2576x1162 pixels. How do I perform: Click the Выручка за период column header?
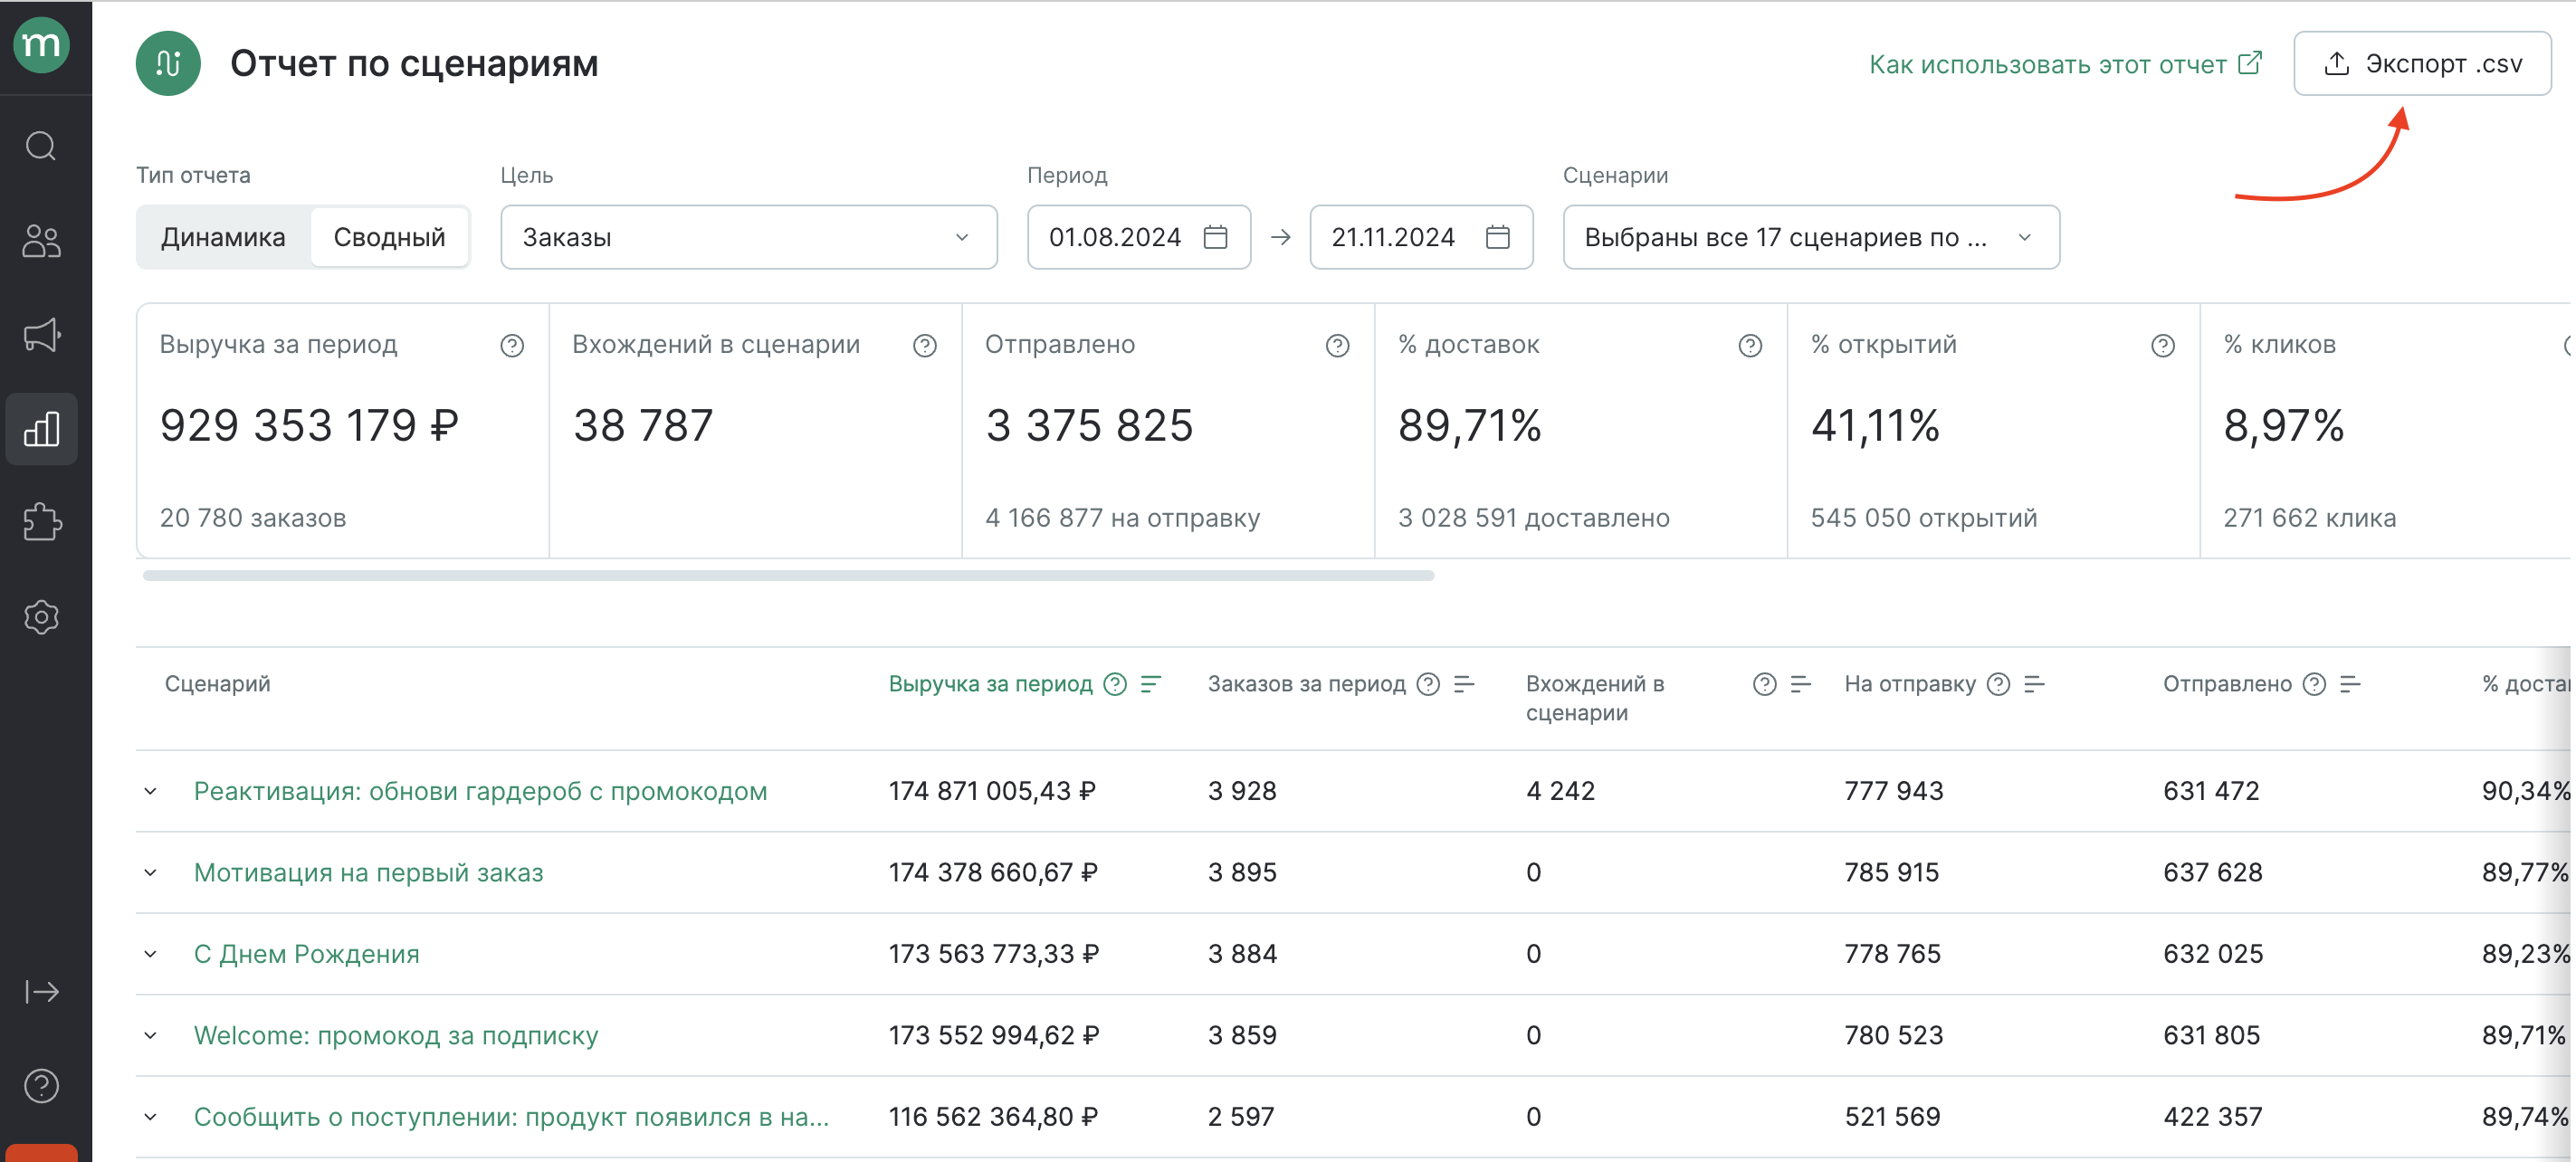coord(990,684)
